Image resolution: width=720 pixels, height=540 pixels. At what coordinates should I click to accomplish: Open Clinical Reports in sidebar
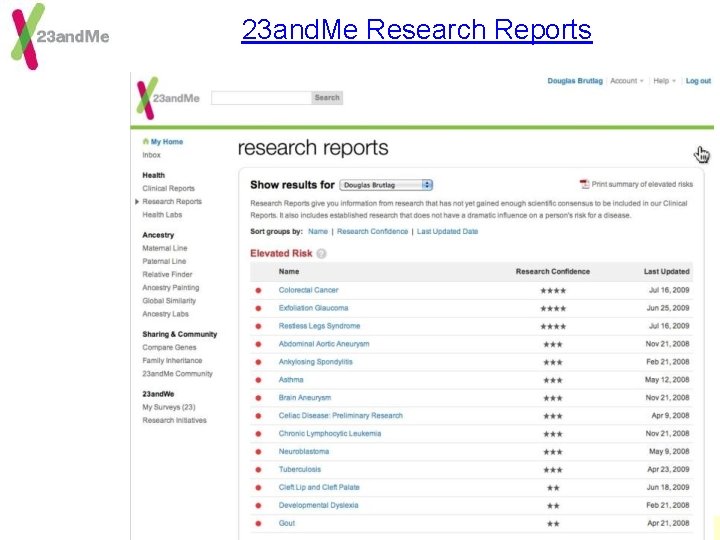[169, 189]
